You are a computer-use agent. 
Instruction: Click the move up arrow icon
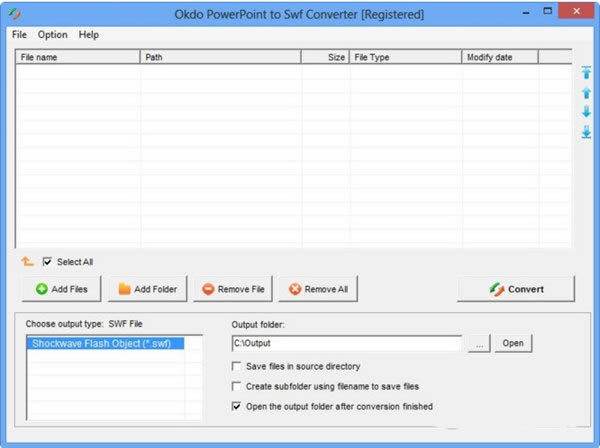(x=586, y=93)
